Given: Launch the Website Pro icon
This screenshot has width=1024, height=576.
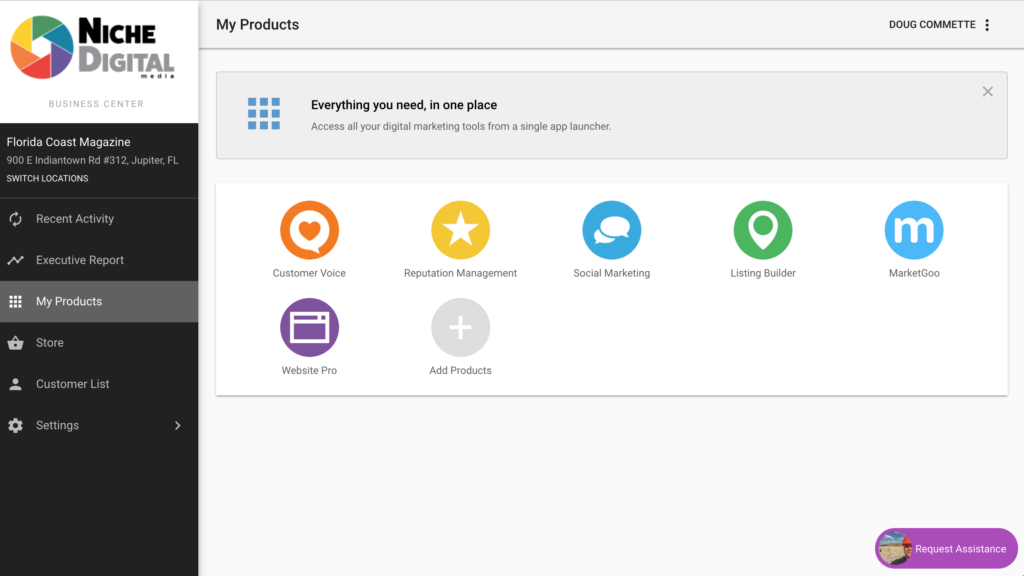Looking at the screenshot, I should click(310, 327).
